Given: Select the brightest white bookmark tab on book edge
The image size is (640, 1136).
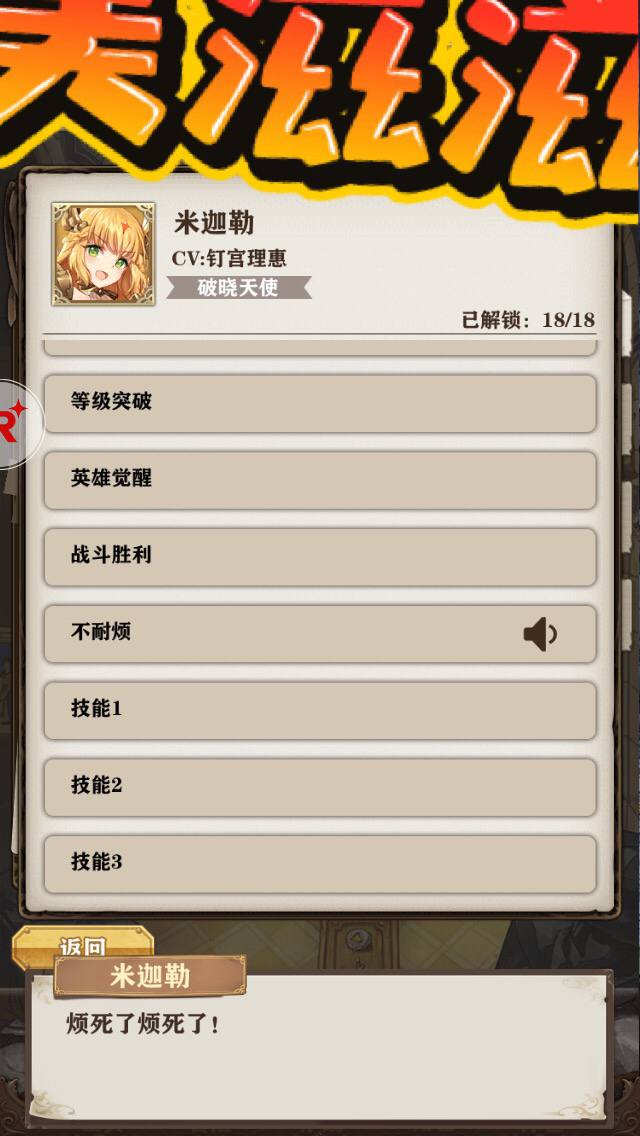Looking at the screenshot, I should click(626, 323).
